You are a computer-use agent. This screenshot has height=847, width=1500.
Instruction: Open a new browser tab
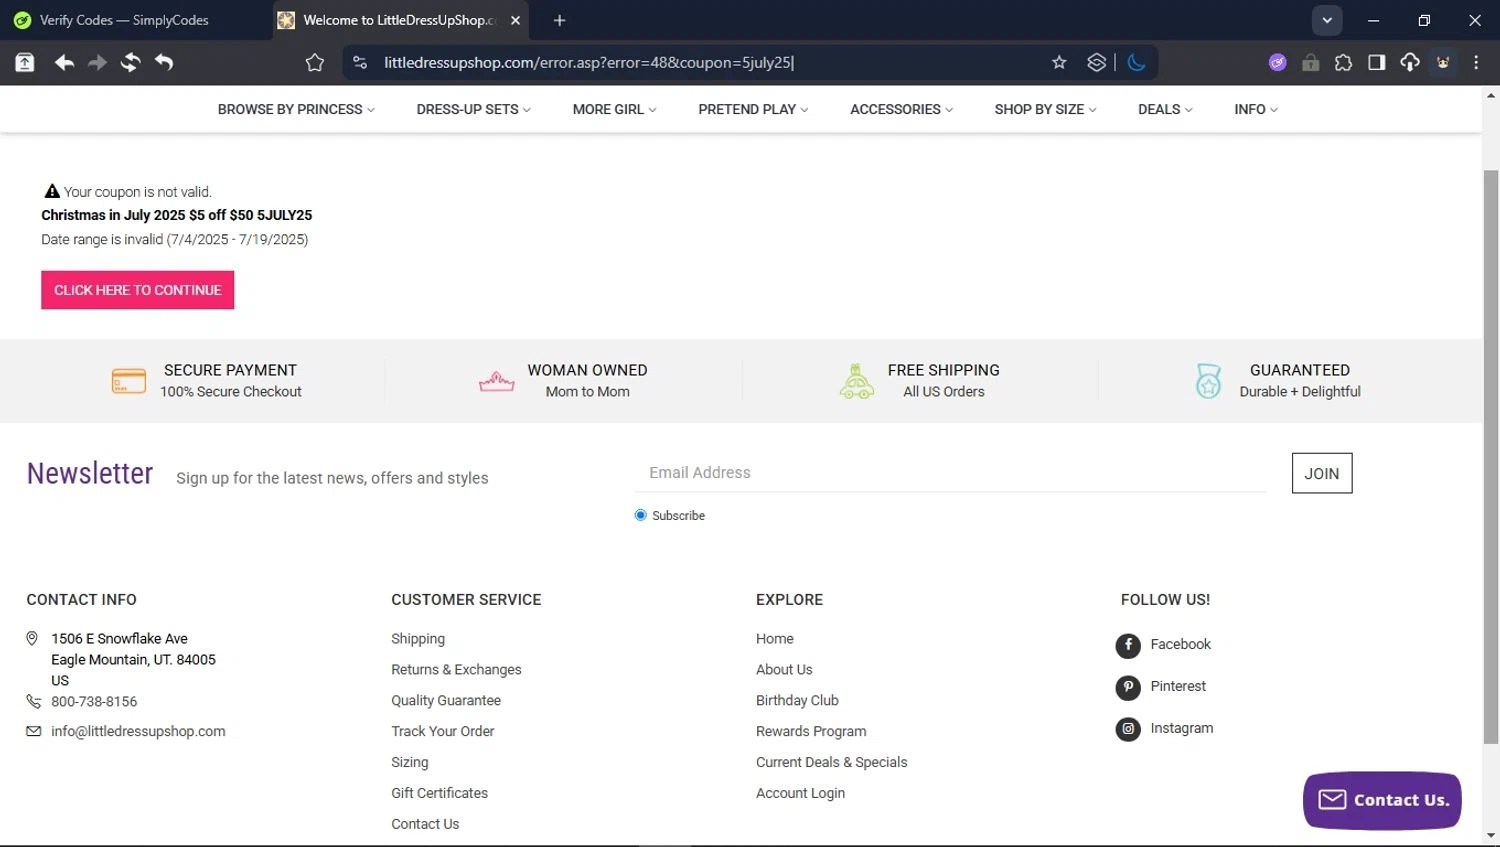point(559,20)
